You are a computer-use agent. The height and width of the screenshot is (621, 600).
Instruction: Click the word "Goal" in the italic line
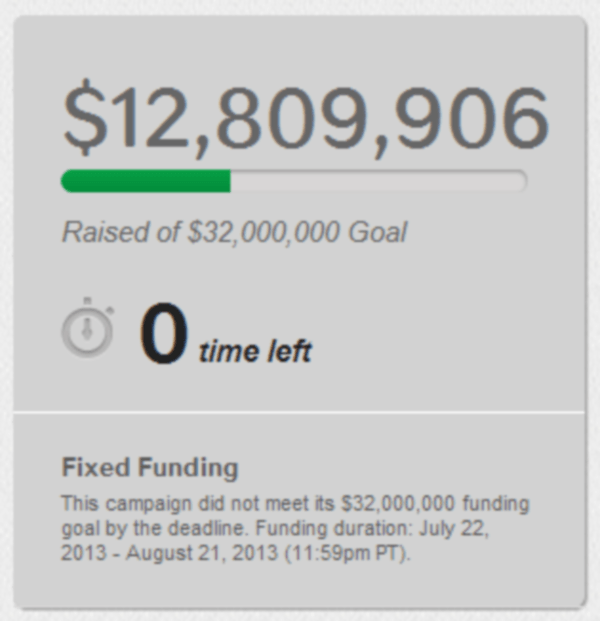(x=377, y=233)
